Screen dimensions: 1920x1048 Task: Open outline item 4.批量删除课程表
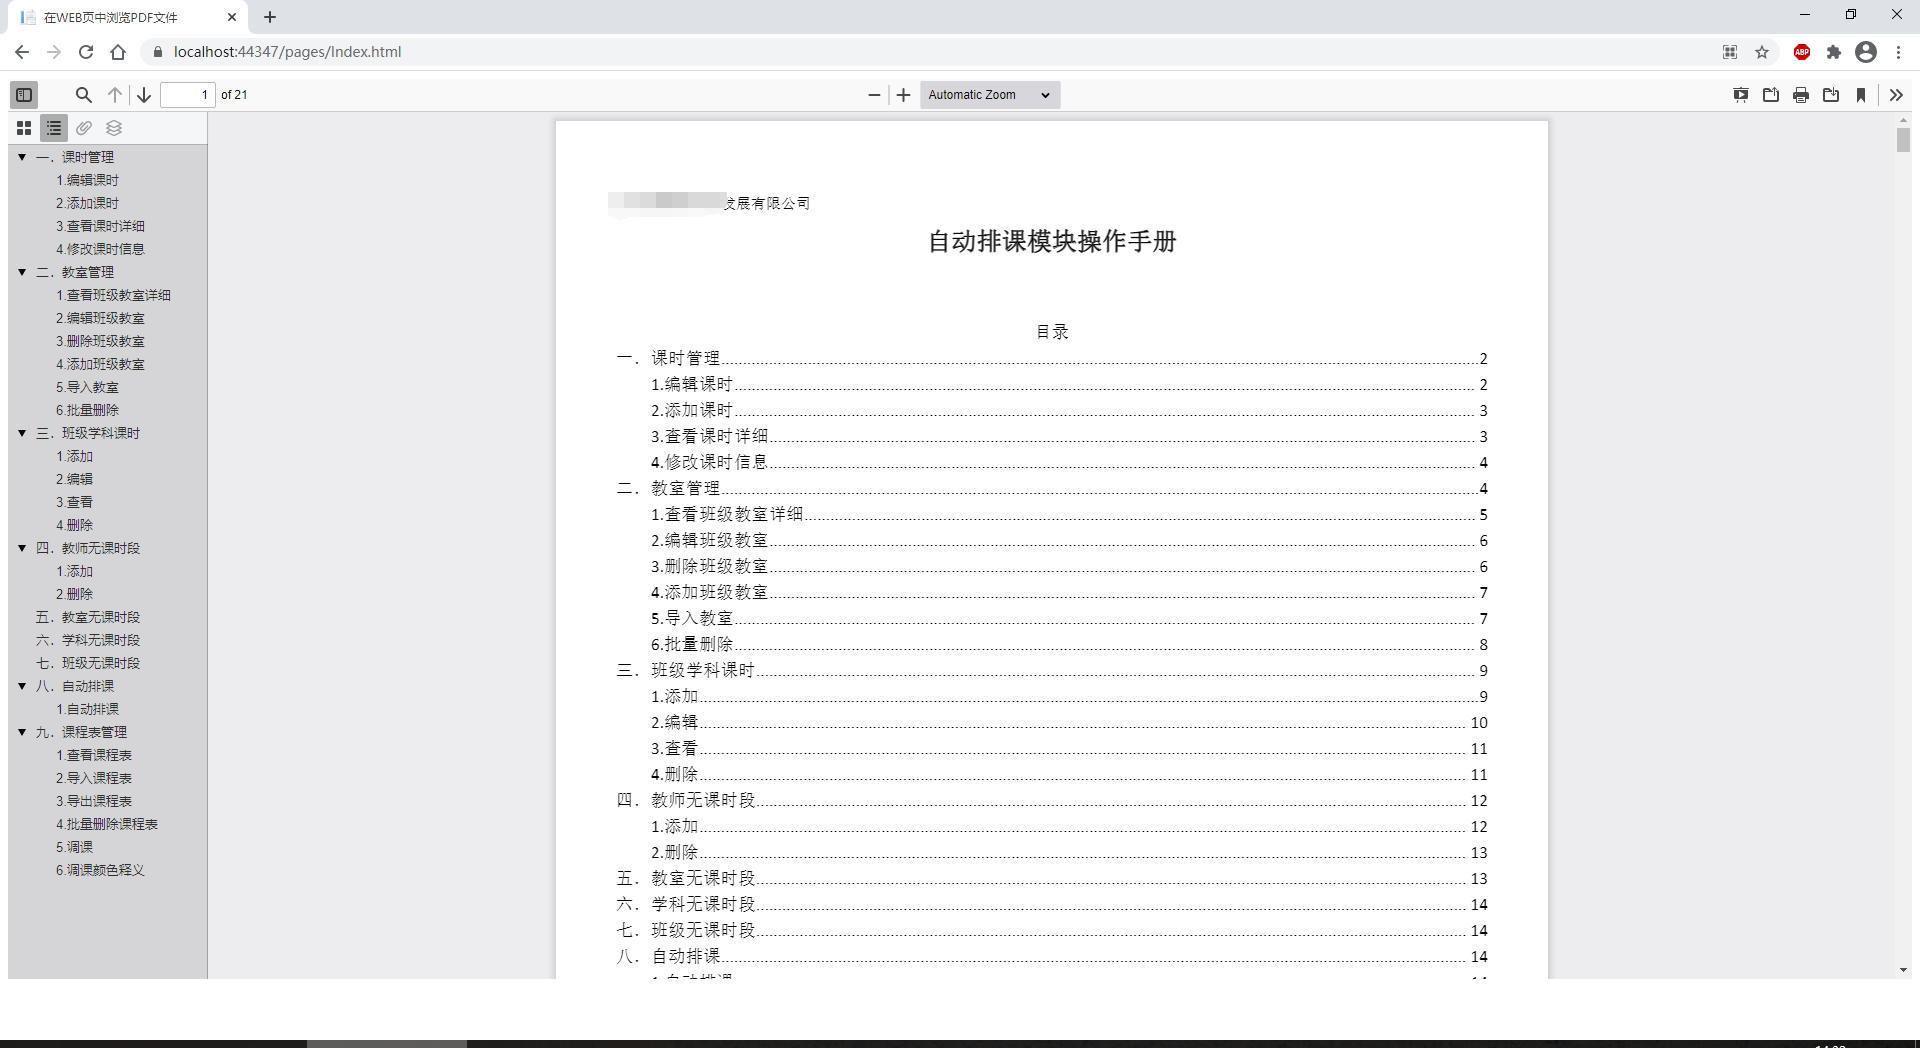pos(107,824)
